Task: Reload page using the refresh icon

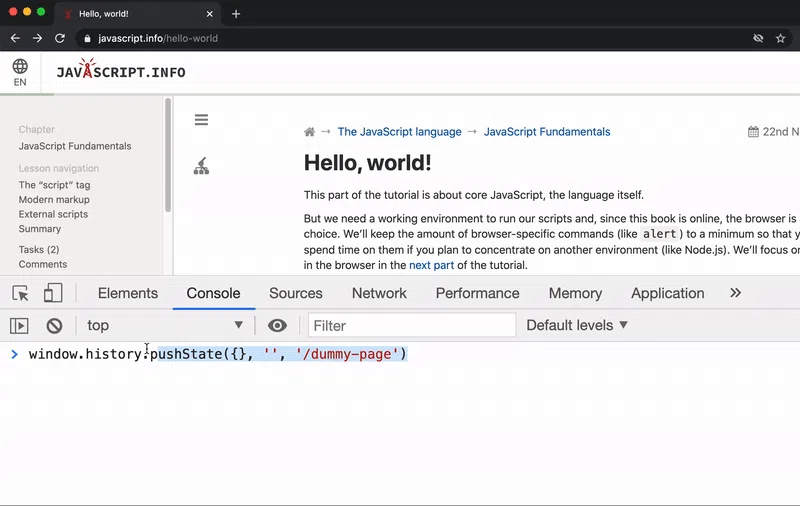Action: (60, 38)
